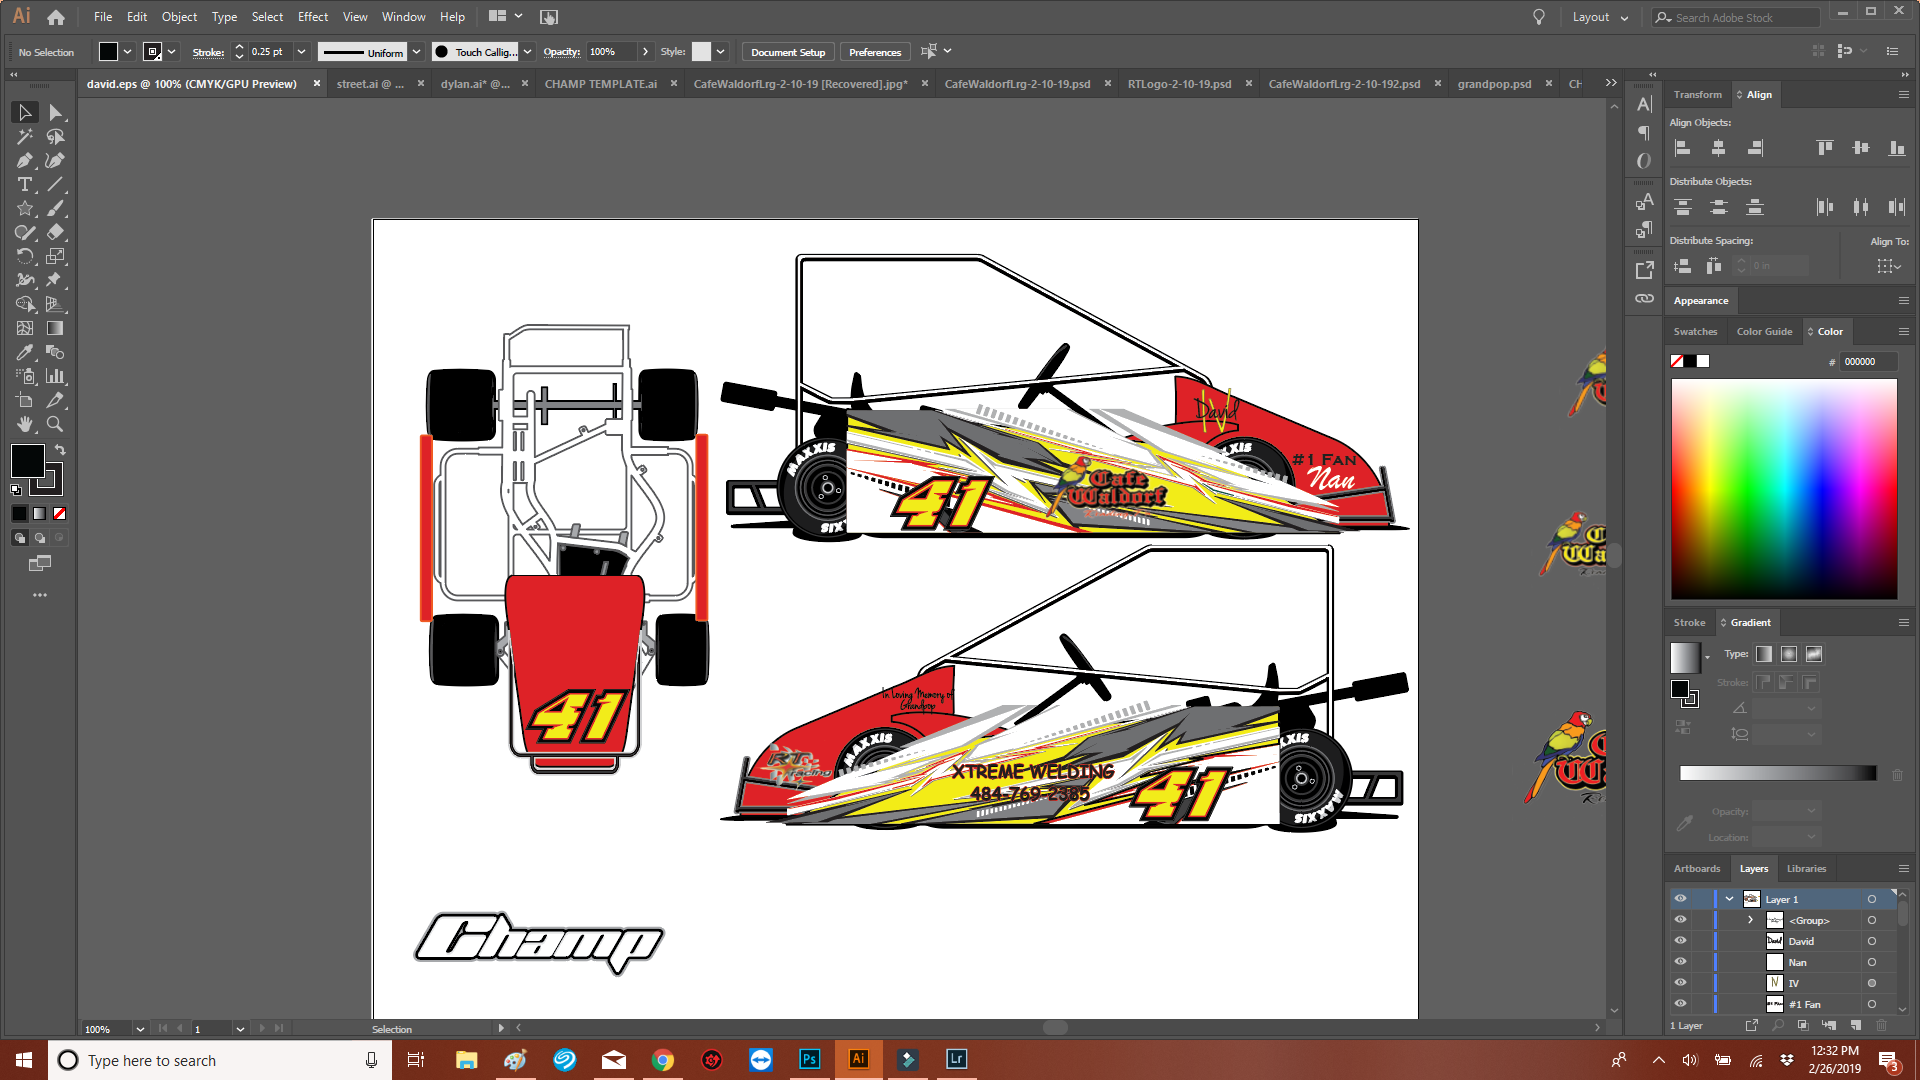The height and width of the screenshot is (1080, 1920).
Task: Select the Scale tool
Action: coord(55,256)
